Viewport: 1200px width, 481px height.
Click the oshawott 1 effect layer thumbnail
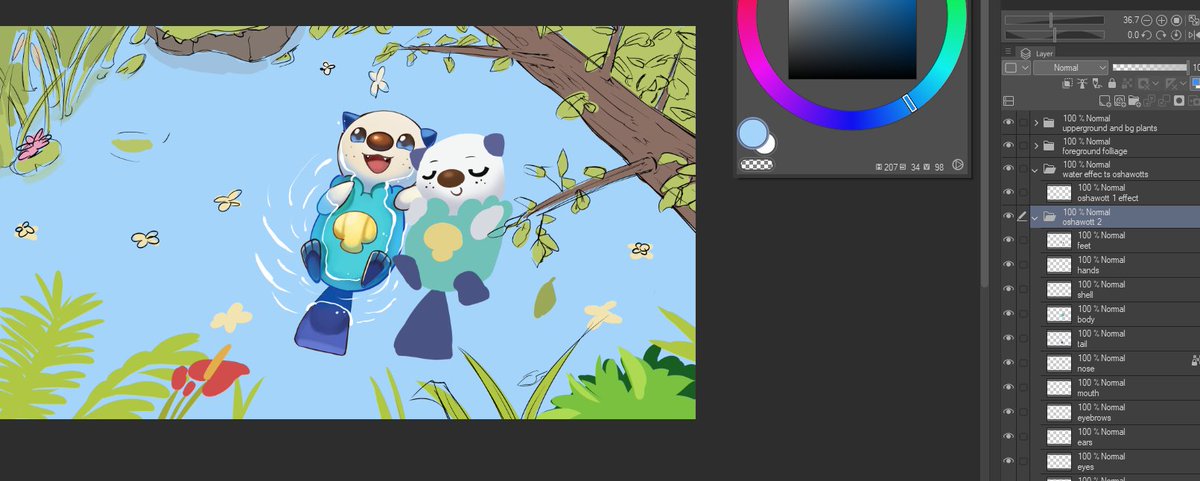[x=1059, y=192]
